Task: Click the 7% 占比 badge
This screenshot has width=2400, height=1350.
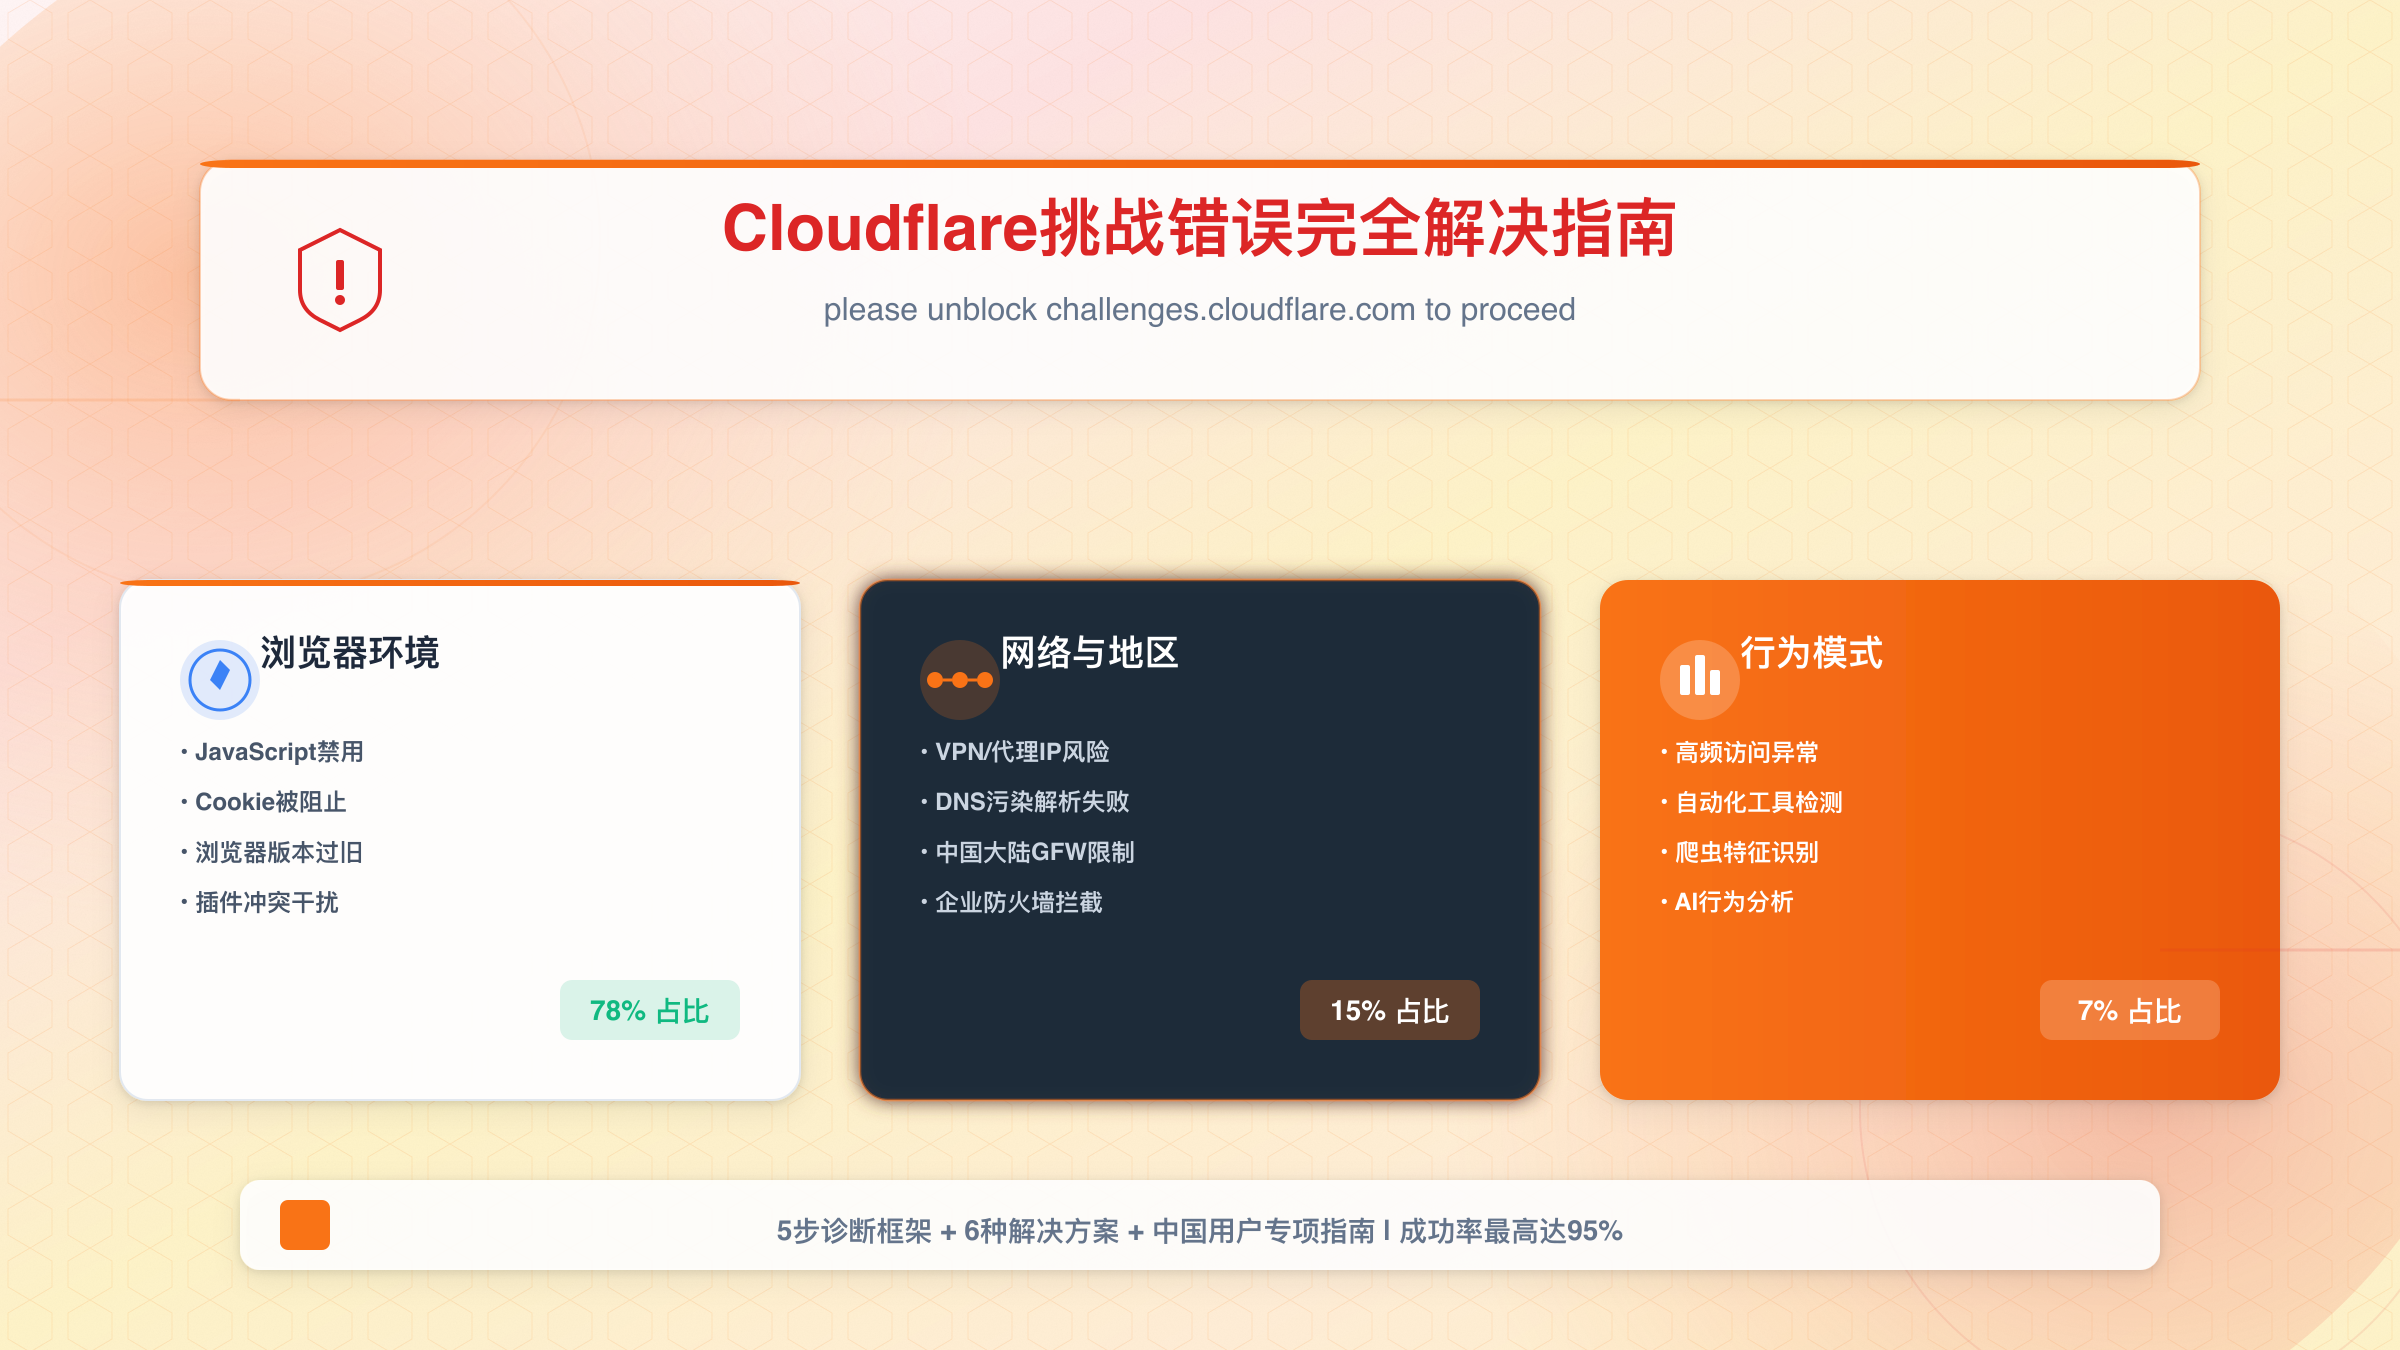Action: pos(2129,1010)
